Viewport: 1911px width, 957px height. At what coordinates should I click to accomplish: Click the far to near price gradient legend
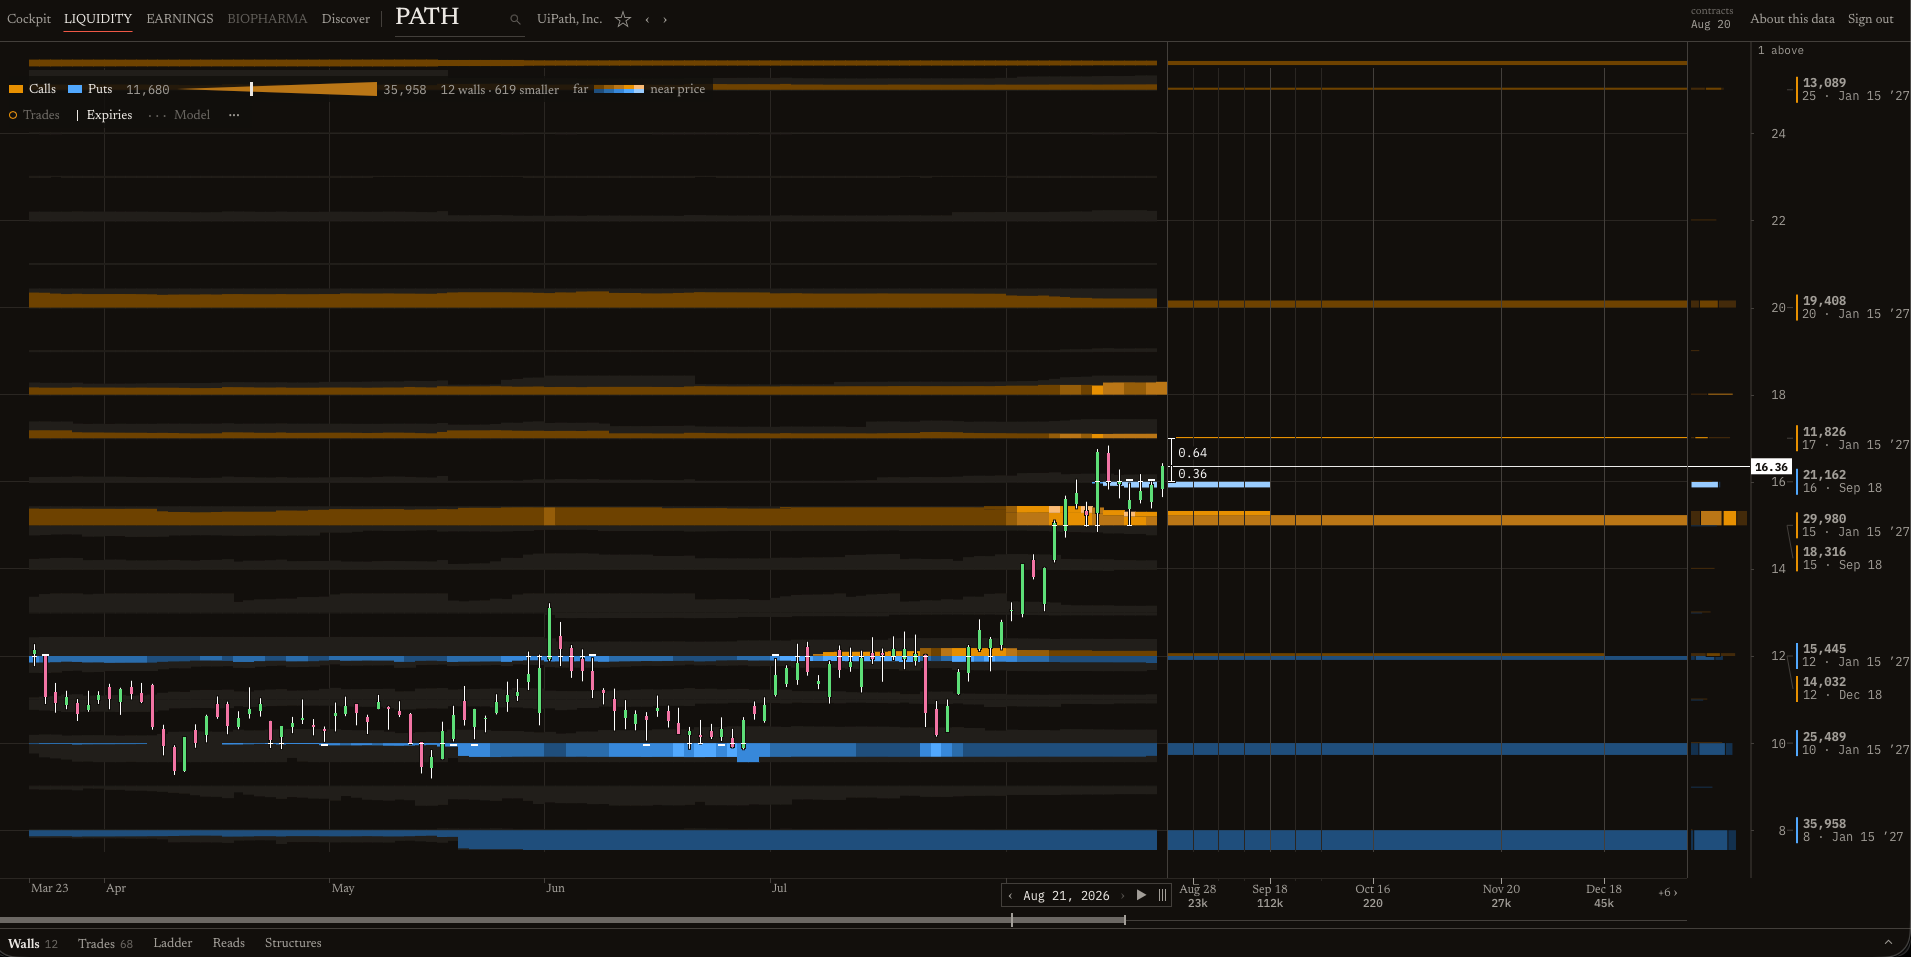619,89
